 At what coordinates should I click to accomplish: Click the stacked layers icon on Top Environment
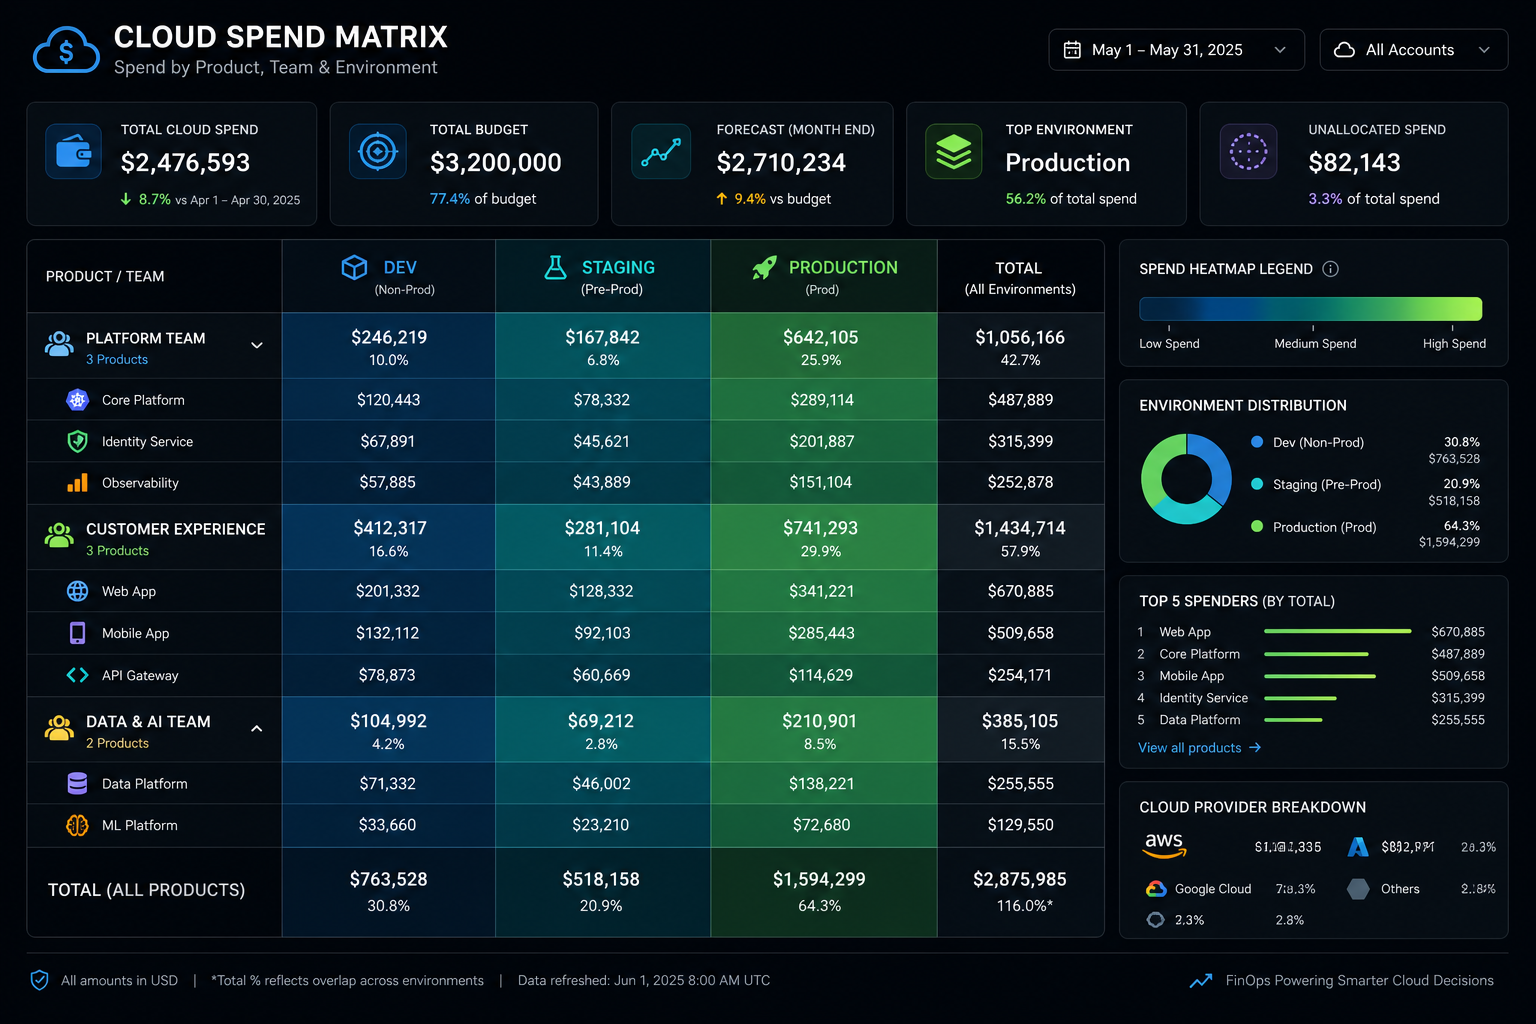954,152
